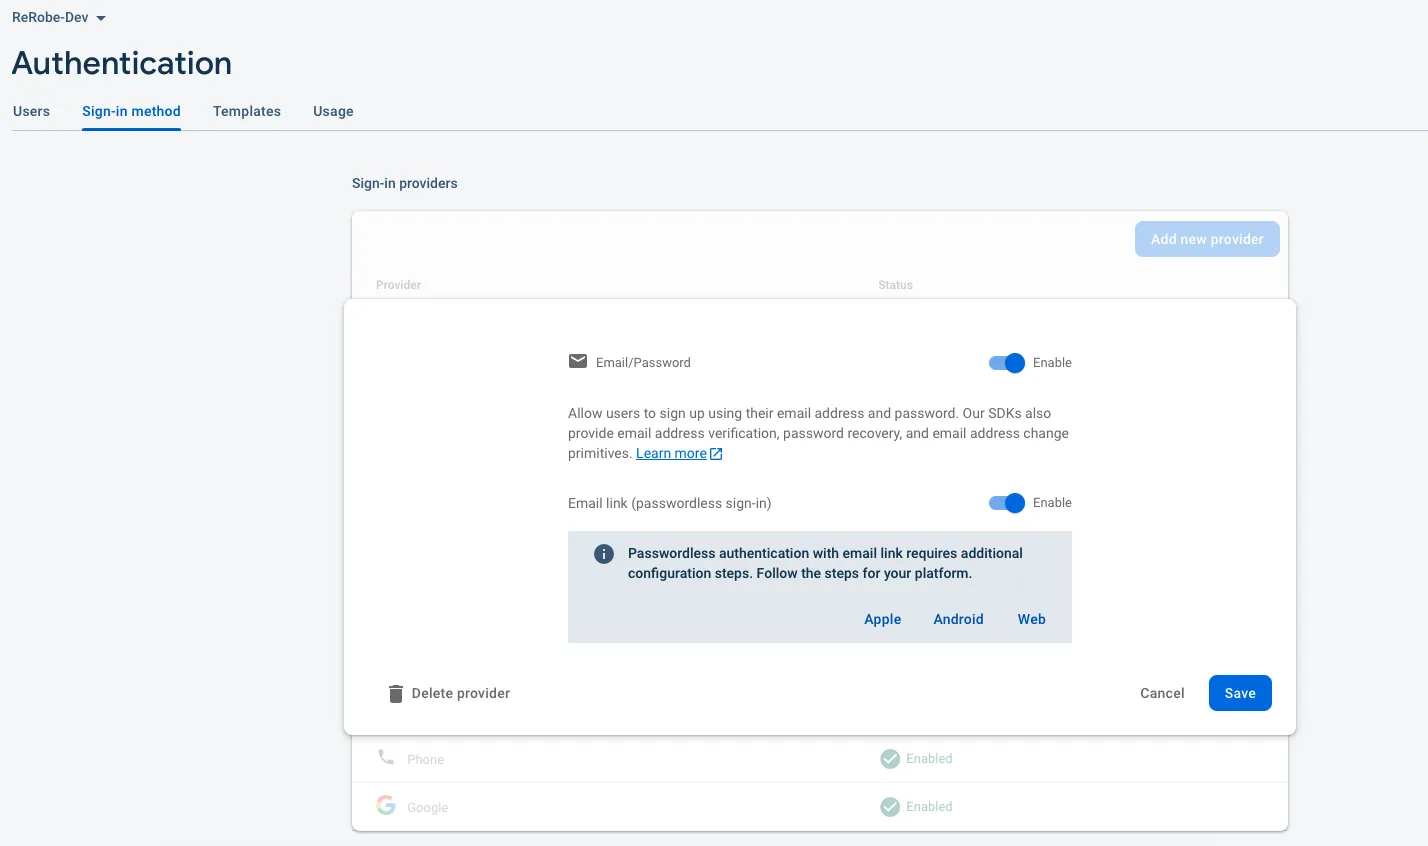Viewport: 1428px width, 846px height.
Task: Switch to the Users tab
Action: pos(31,111)
